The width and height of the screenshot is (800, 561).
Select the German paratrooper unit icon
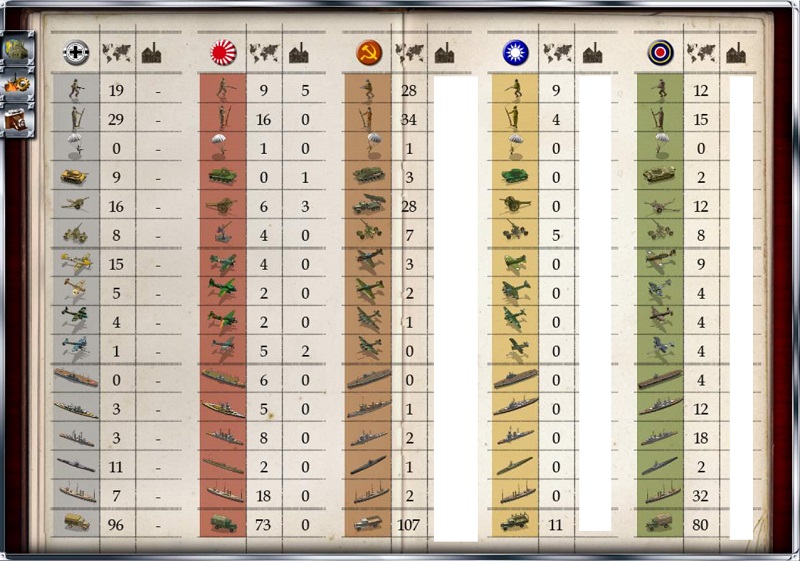point(76,146)
